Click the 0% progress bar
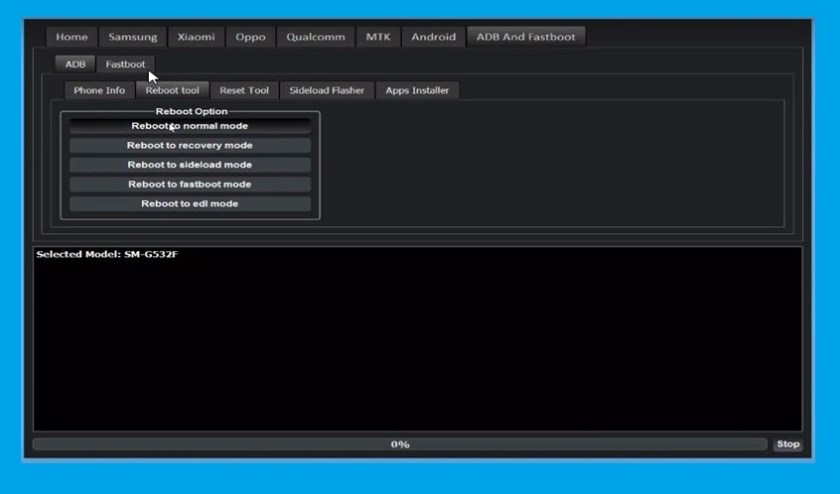Image resolution: width=840 pixels, height=494 pixels. click(x=400, y=444)
